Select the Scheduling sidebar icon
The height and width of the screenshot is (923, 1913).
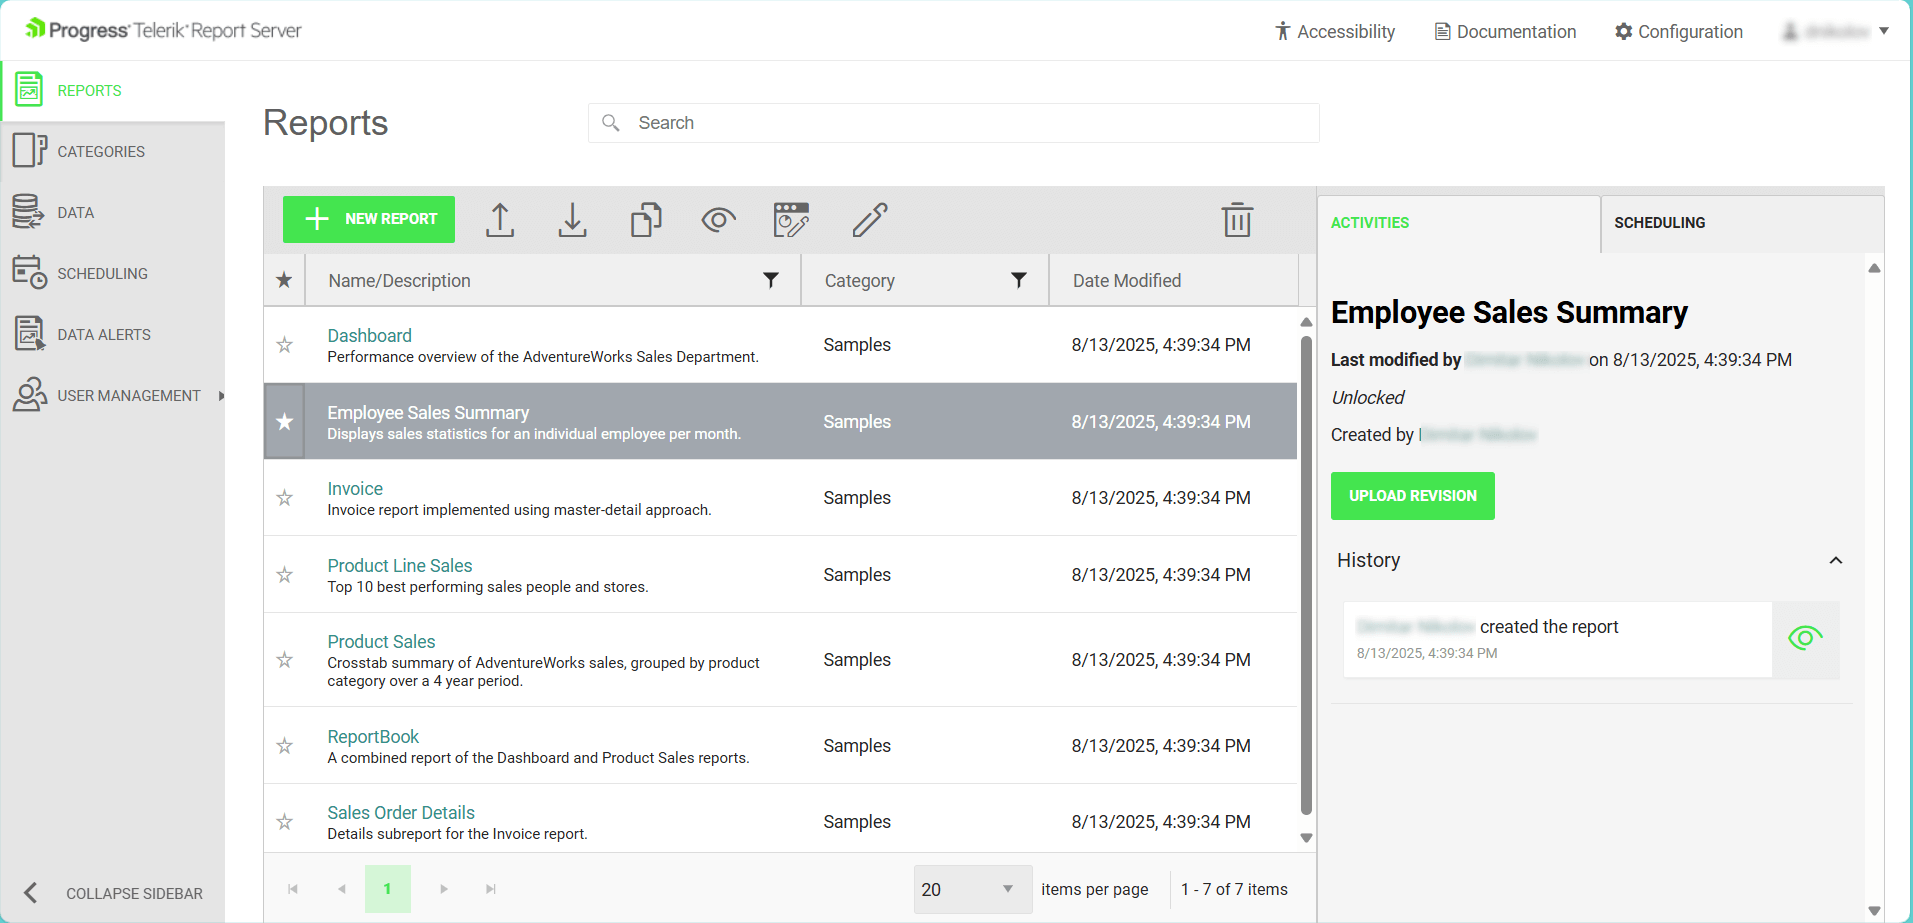click(x=29, y=273)
